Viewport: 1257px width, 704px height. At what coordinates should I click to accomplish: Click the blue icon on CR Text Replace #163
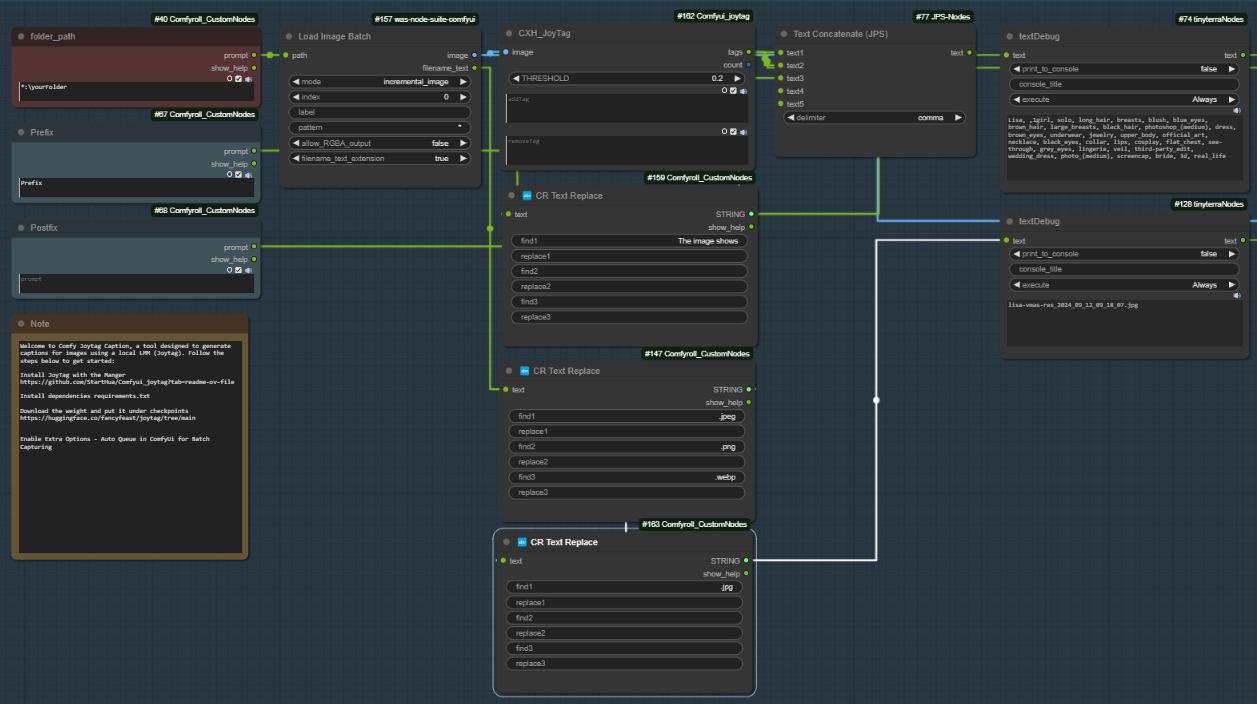click(522, 542)
